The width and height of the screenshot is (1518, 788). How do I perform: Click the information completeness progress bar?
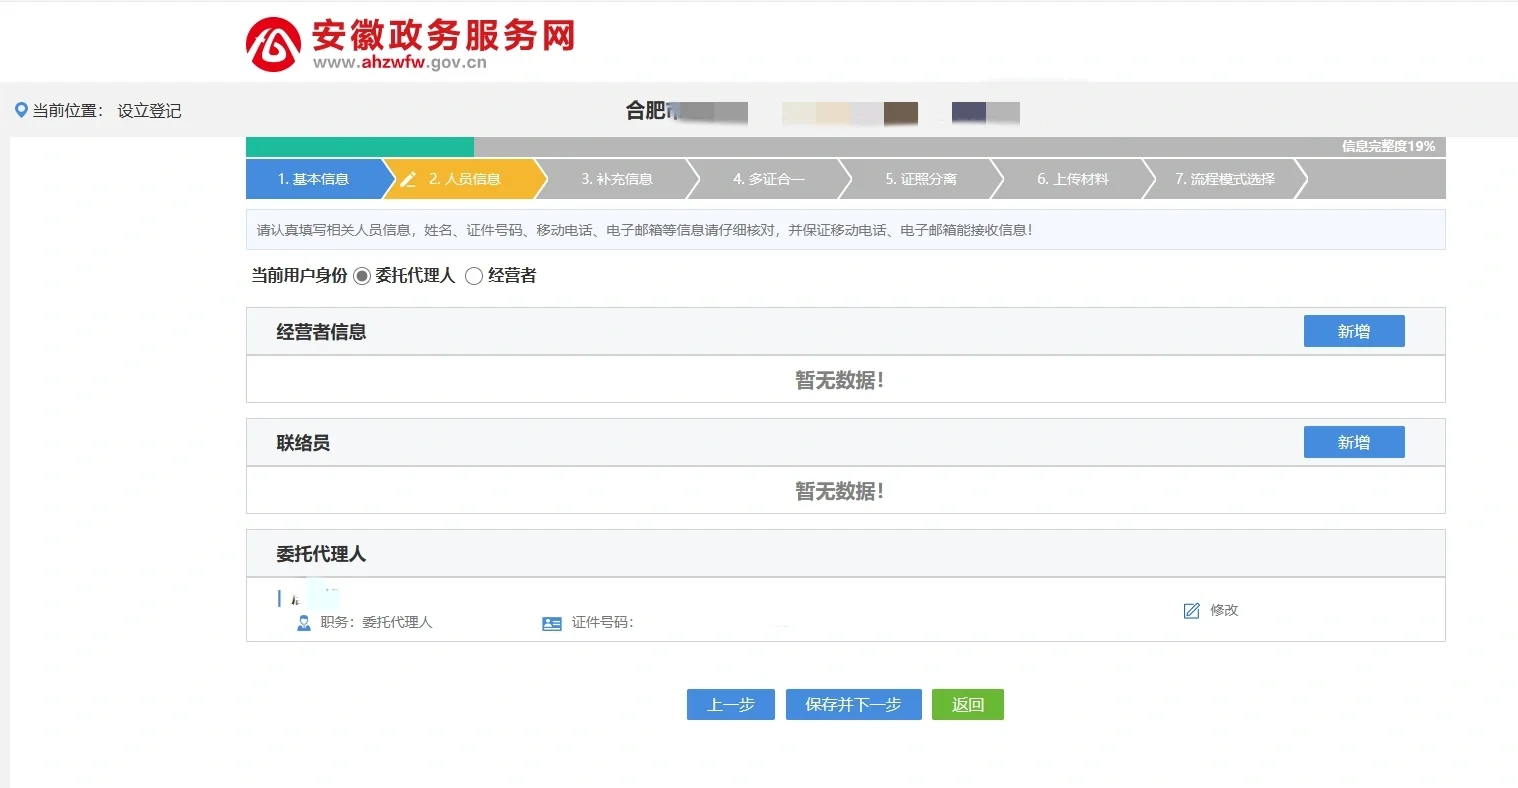tap(845, 147)
